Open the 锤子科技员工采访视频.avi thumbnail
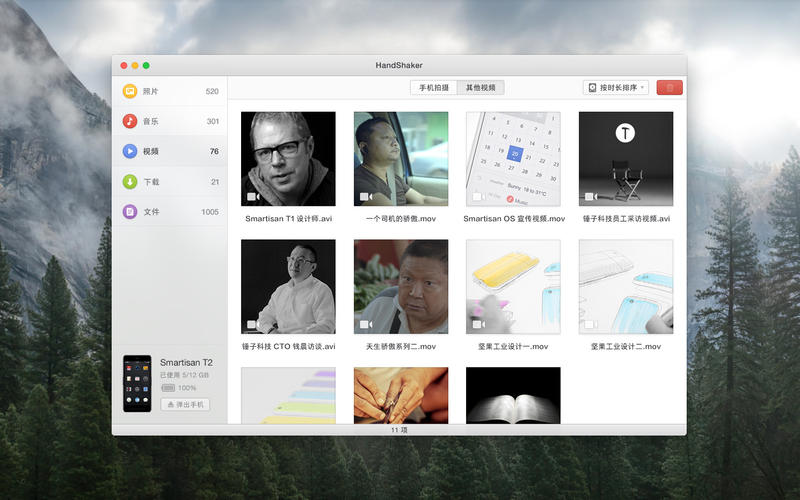 coord(626,158)
